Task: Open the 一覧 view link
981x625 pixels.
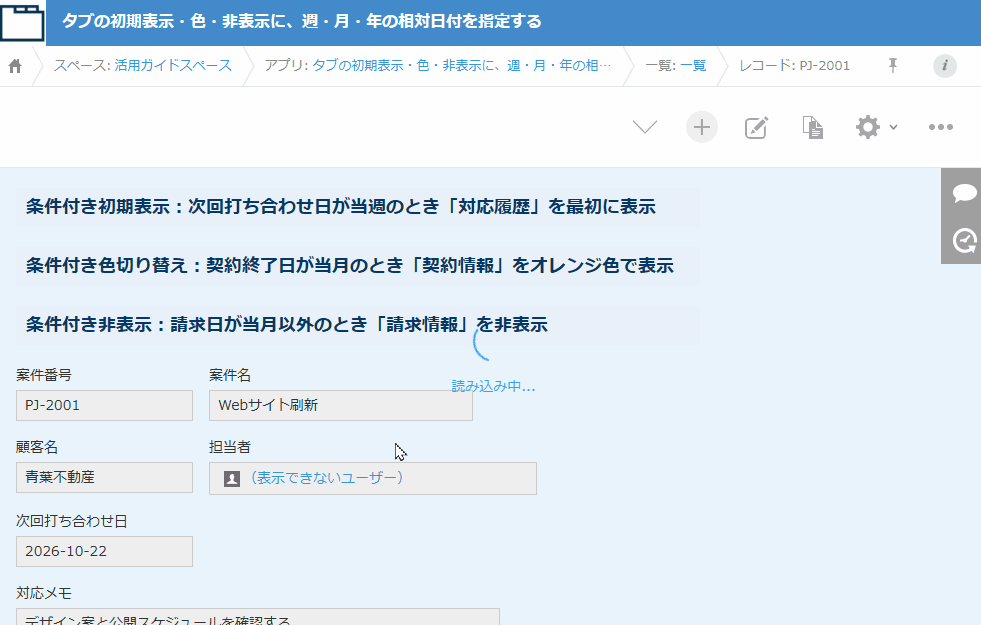Action: click(x=693, y=66)
